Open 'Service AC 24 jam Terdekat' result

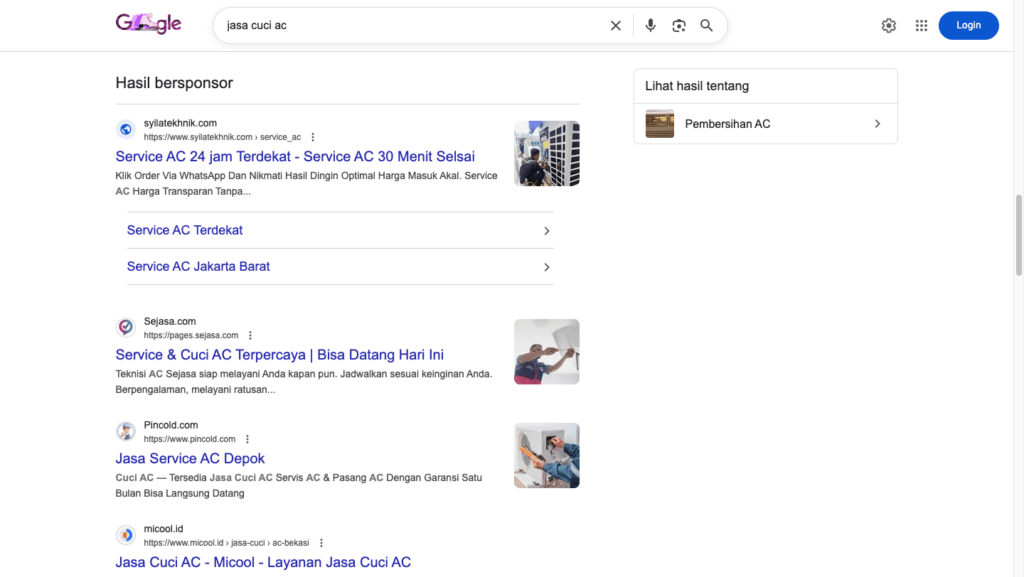(x=295, y=157)
